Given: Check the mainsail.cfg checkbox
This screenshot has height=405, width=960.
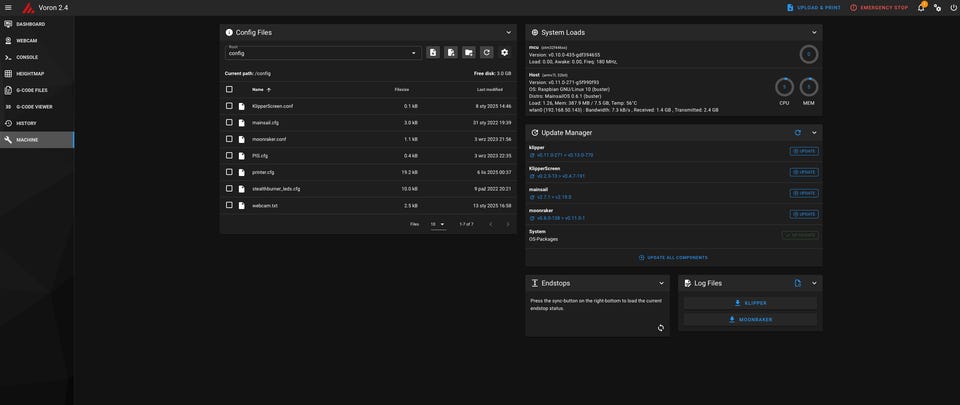Looking at the screenshot, I should pos(229,122).
